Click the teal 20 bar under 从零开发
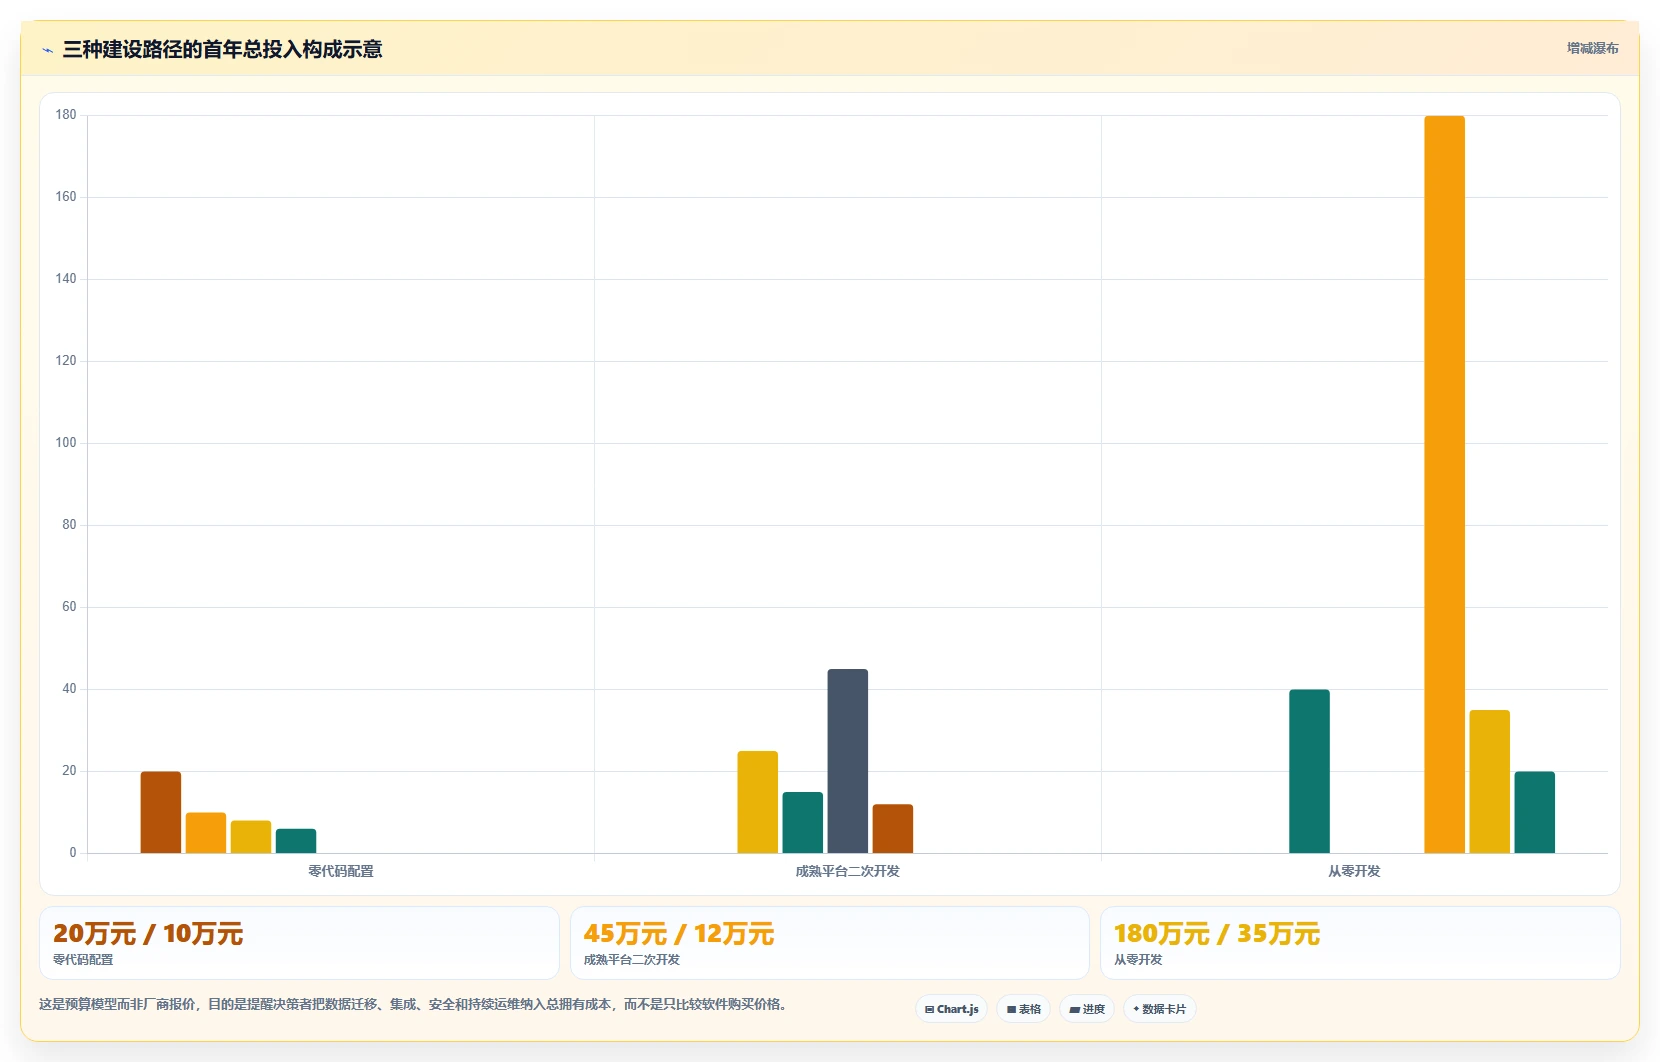The width and height of the screenshot is (1660, 1062). pyautogui.click(x=1534, y=812)
